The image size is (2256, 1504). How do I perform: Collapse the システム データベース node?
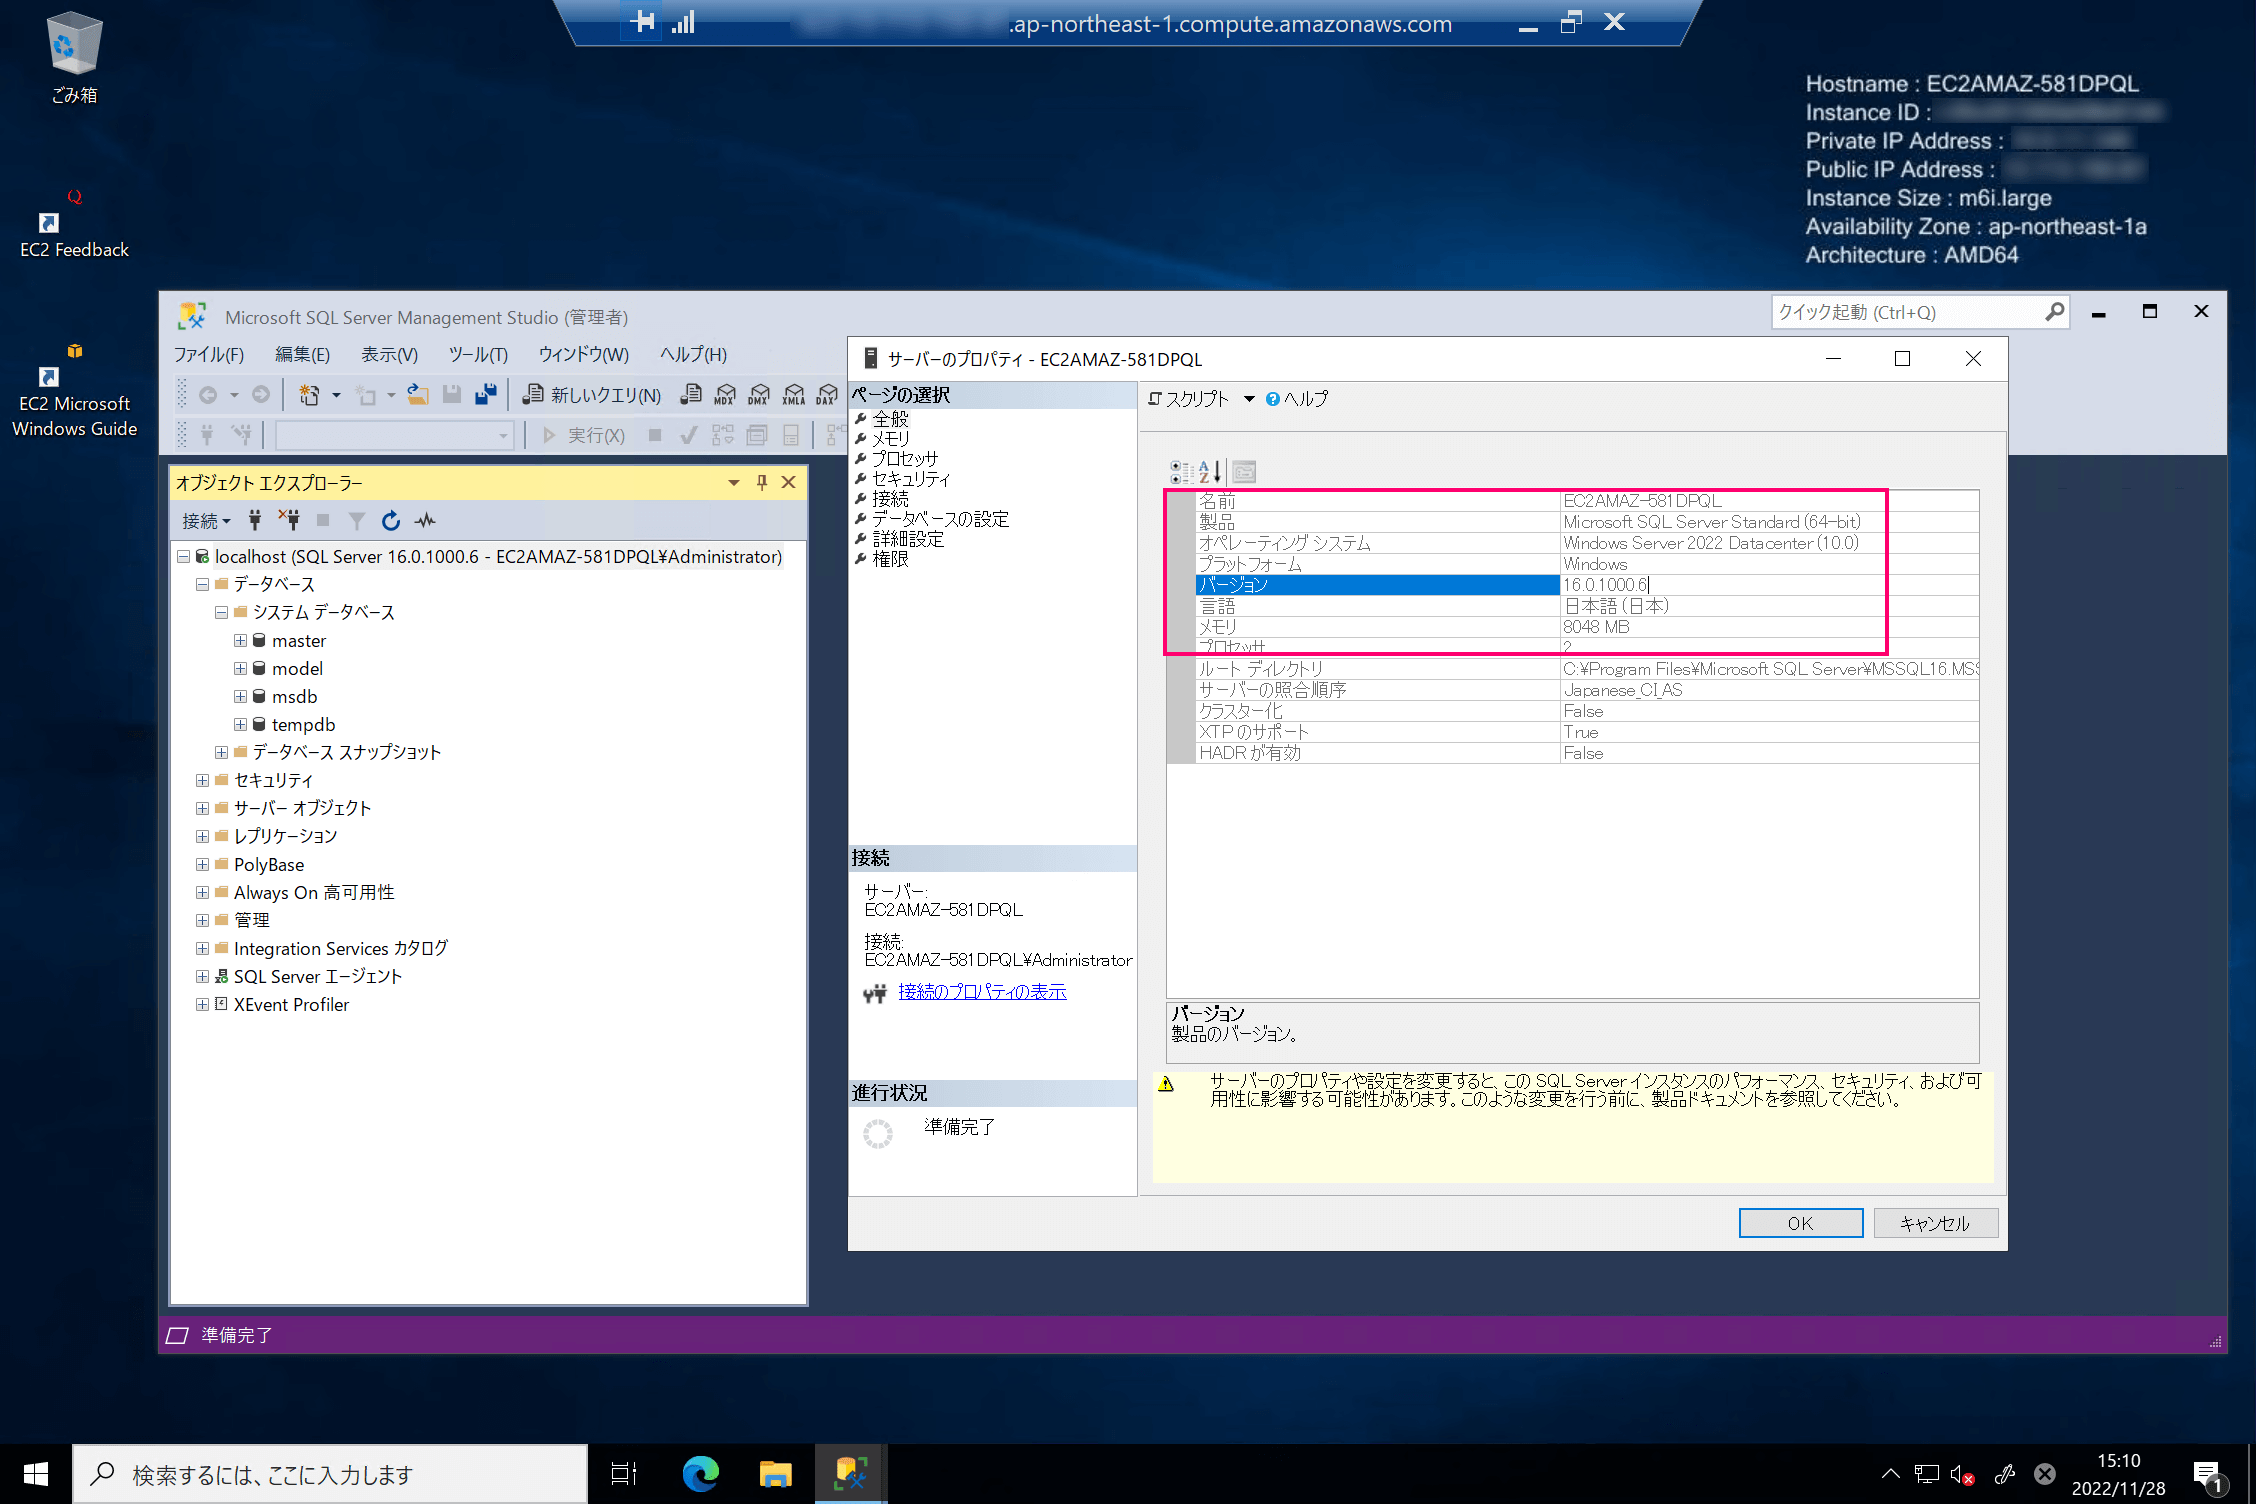tap(220, 612)
